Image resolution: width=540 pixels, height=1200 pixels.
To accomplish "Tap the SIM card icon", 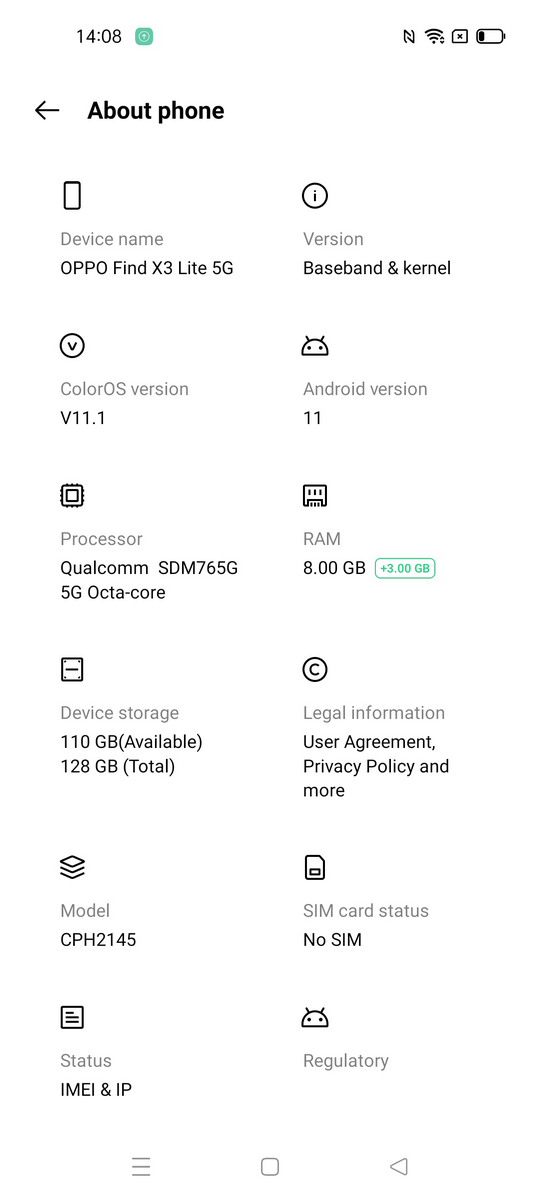I will (x=315, y=867).
